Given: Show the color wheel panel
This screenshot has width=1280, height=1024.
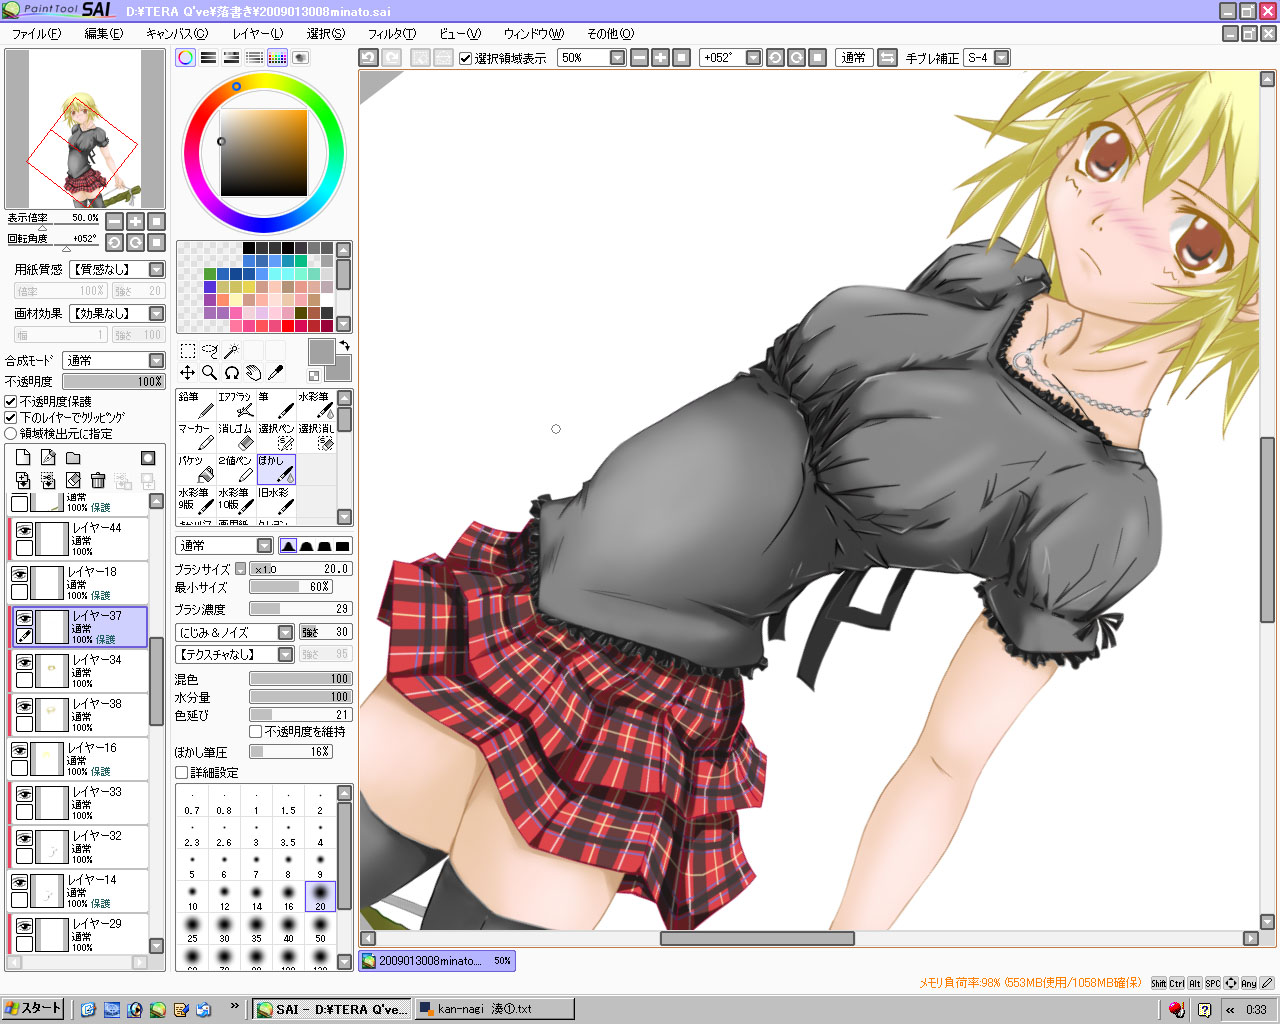Looking at the screenshot, I should 185,58.
